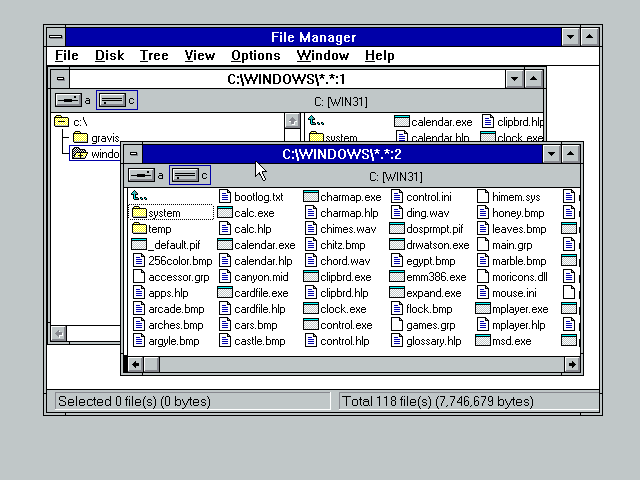Open the Tree menu

(154, 56)
